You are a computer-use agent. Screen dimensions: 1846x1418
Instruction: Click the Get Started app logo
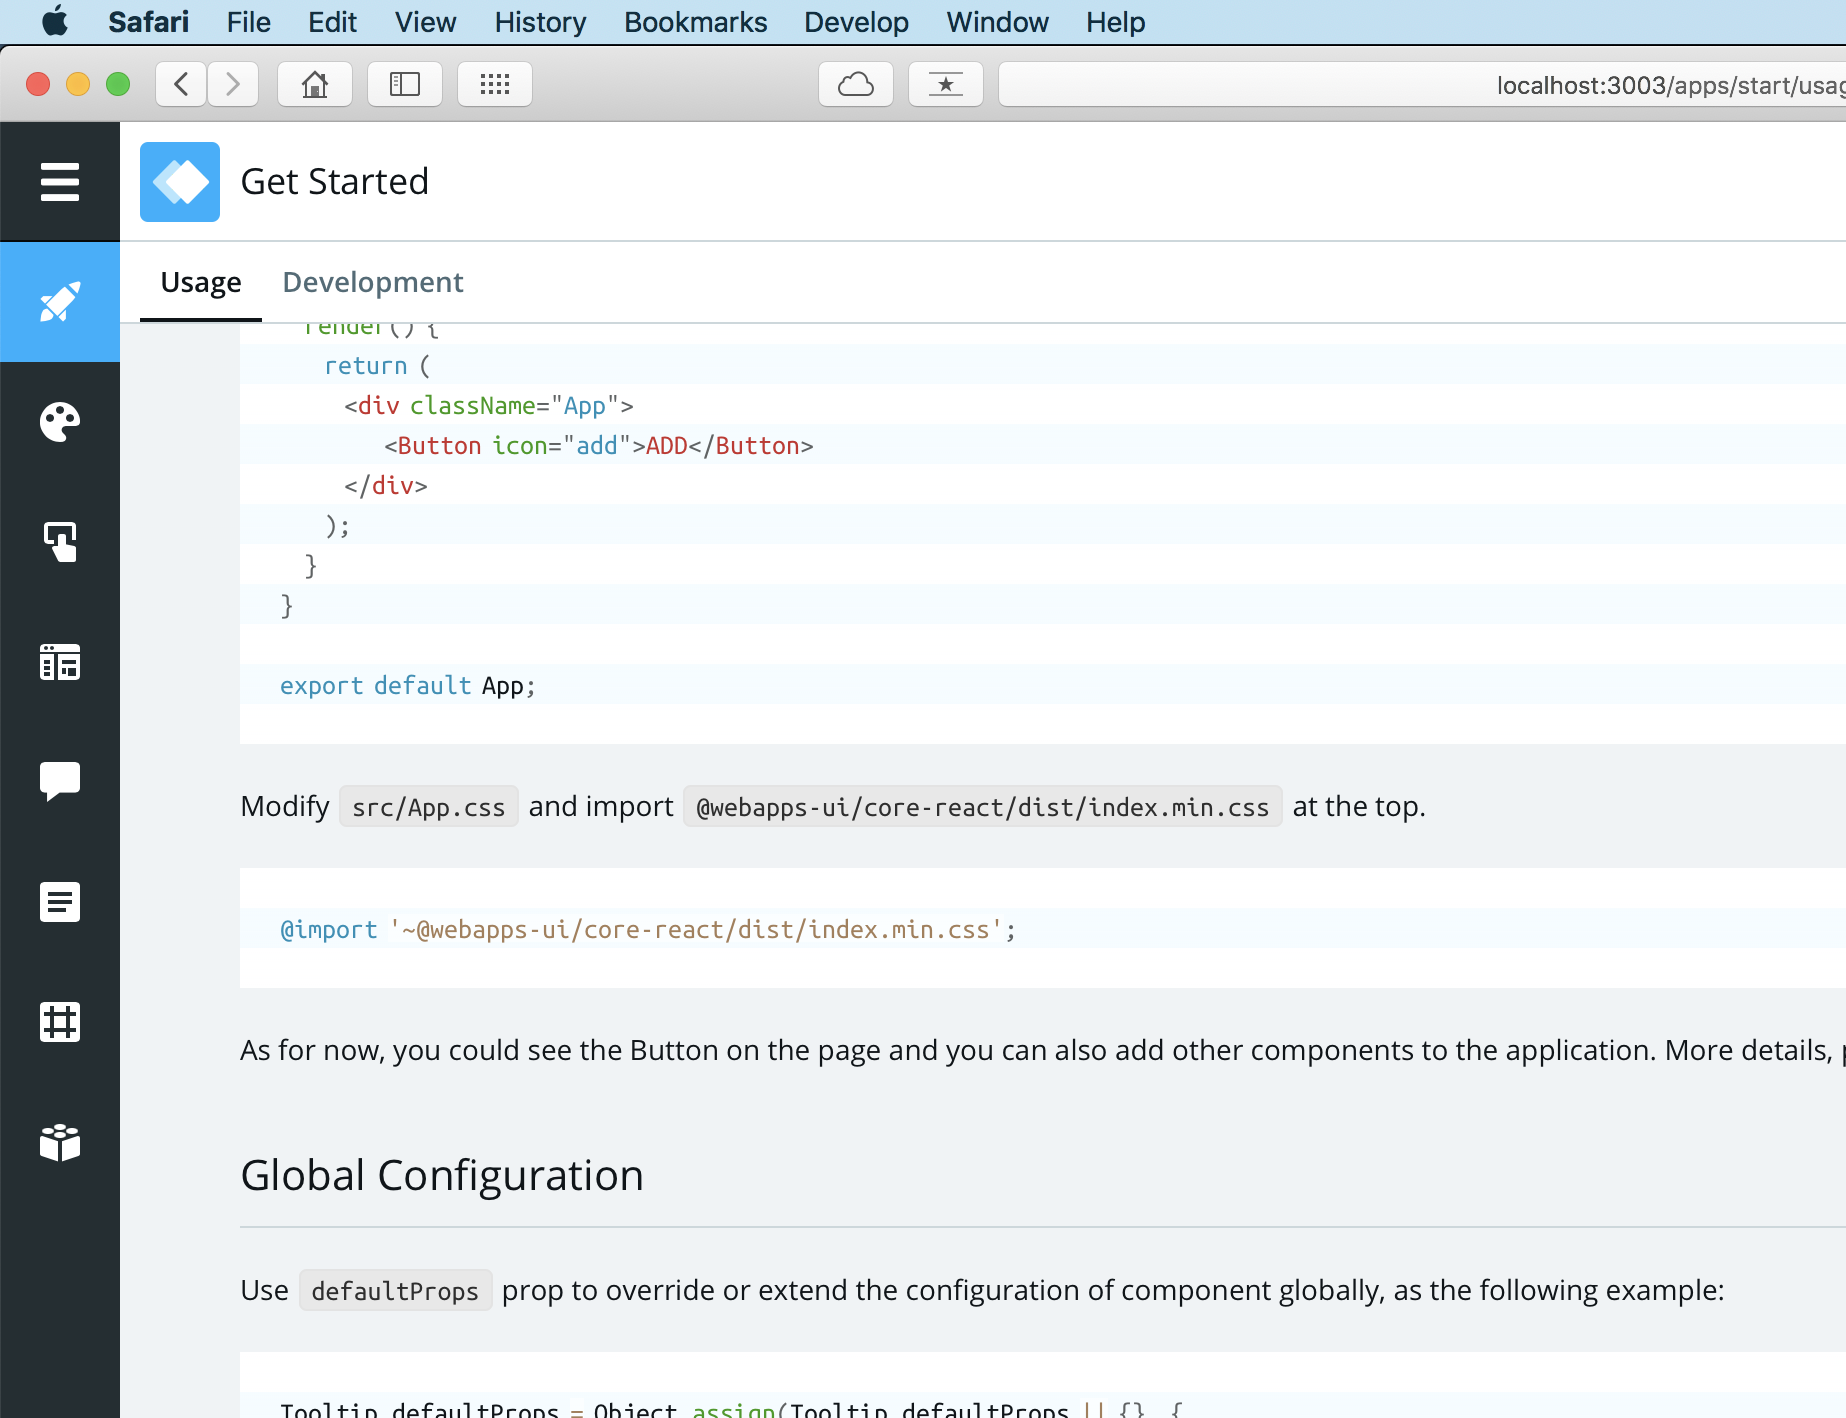click(x=179, y=181)
